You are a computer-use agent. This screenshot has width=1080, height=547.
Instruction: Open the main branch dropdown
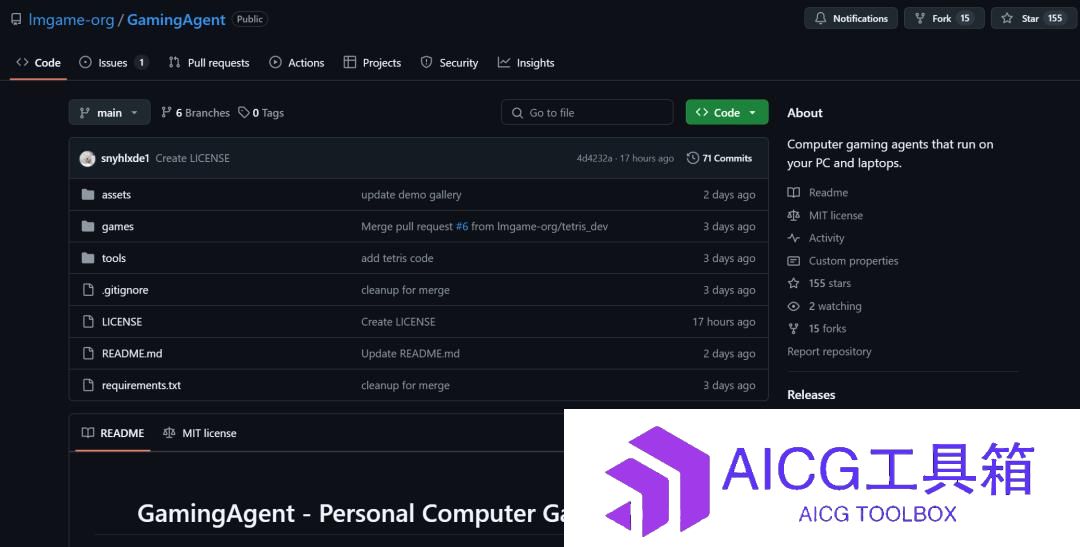pyautogui.click(x=110, y=112)
